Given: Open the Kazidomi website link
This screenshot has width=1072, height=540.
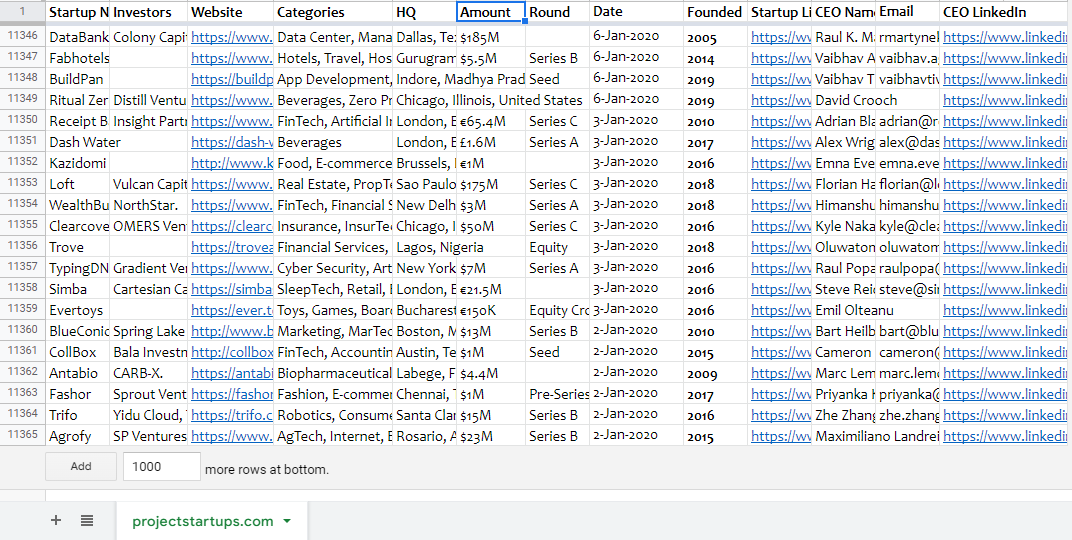Looking at the screenshot, I should 232,164.
